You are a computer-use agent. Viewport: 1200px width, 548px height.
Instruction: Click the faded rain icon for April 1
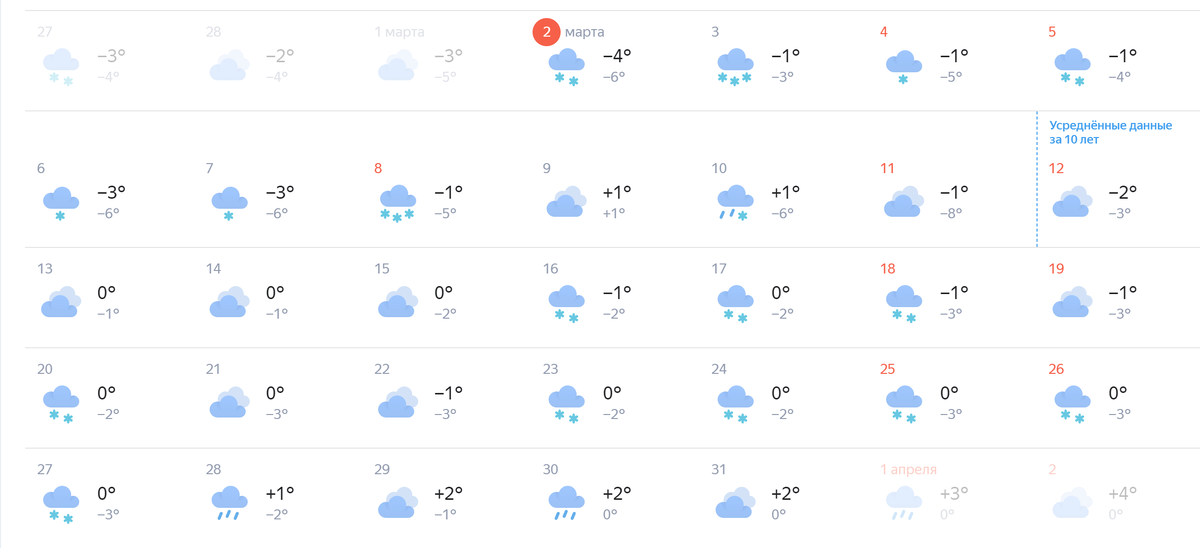903,503
